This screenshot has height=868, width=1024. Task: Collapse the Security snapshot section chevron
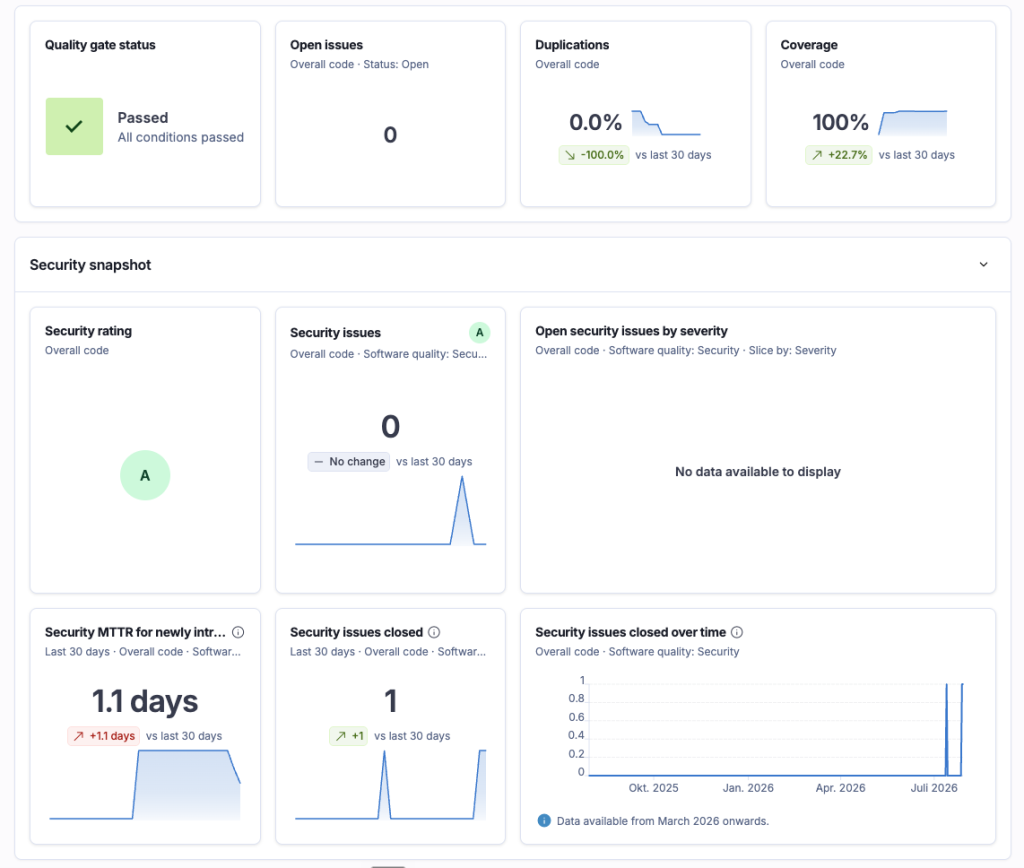[983, 265]
